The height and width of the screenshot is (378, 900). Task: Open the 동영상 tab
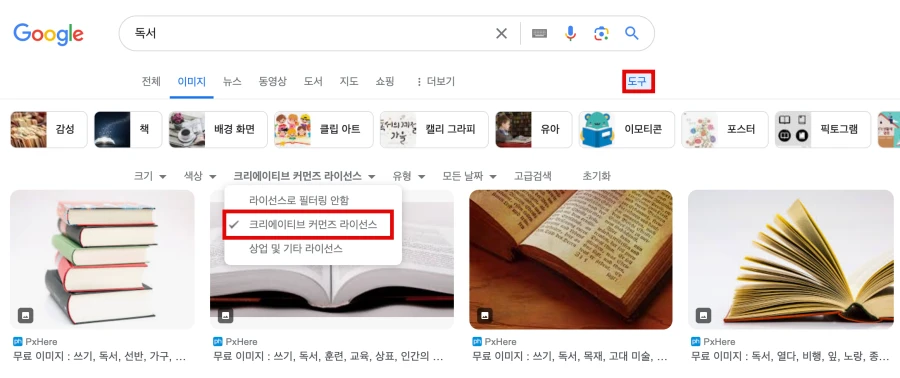(273, 81)
